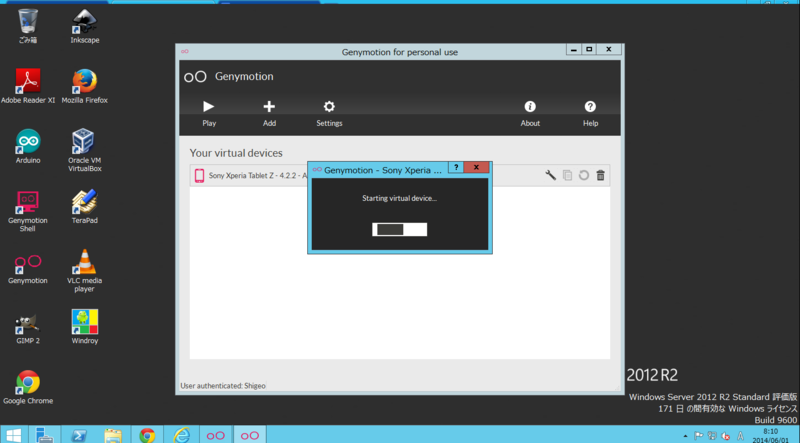The image size is (800, 443).
Task: Click Server Manager in the taskbar
Action: click(x=44, y=435)
